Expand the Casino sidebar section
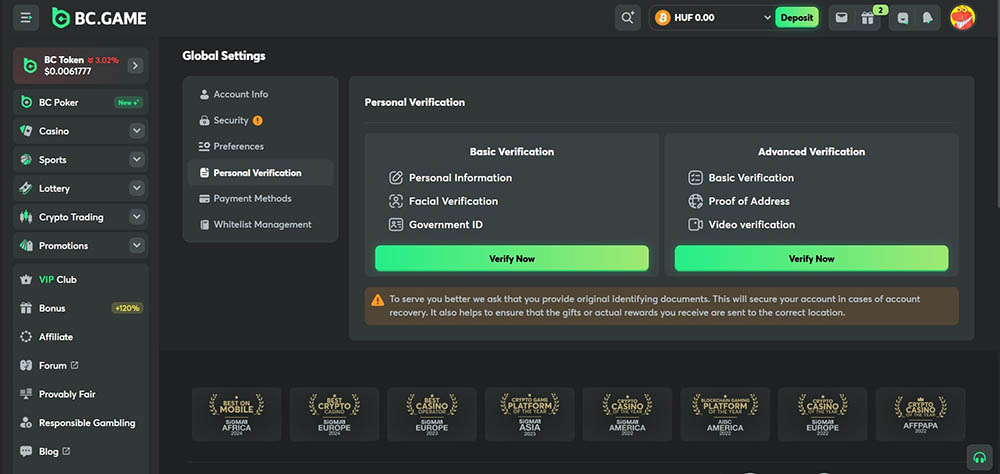This screenshot has width=1000, height=474. coord(136,131)
